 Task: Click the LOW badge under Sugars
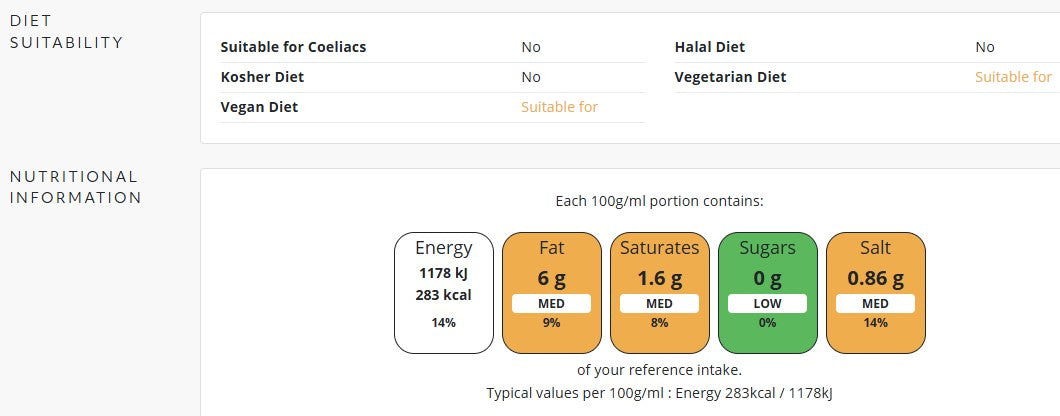click(x=767, y=304)
